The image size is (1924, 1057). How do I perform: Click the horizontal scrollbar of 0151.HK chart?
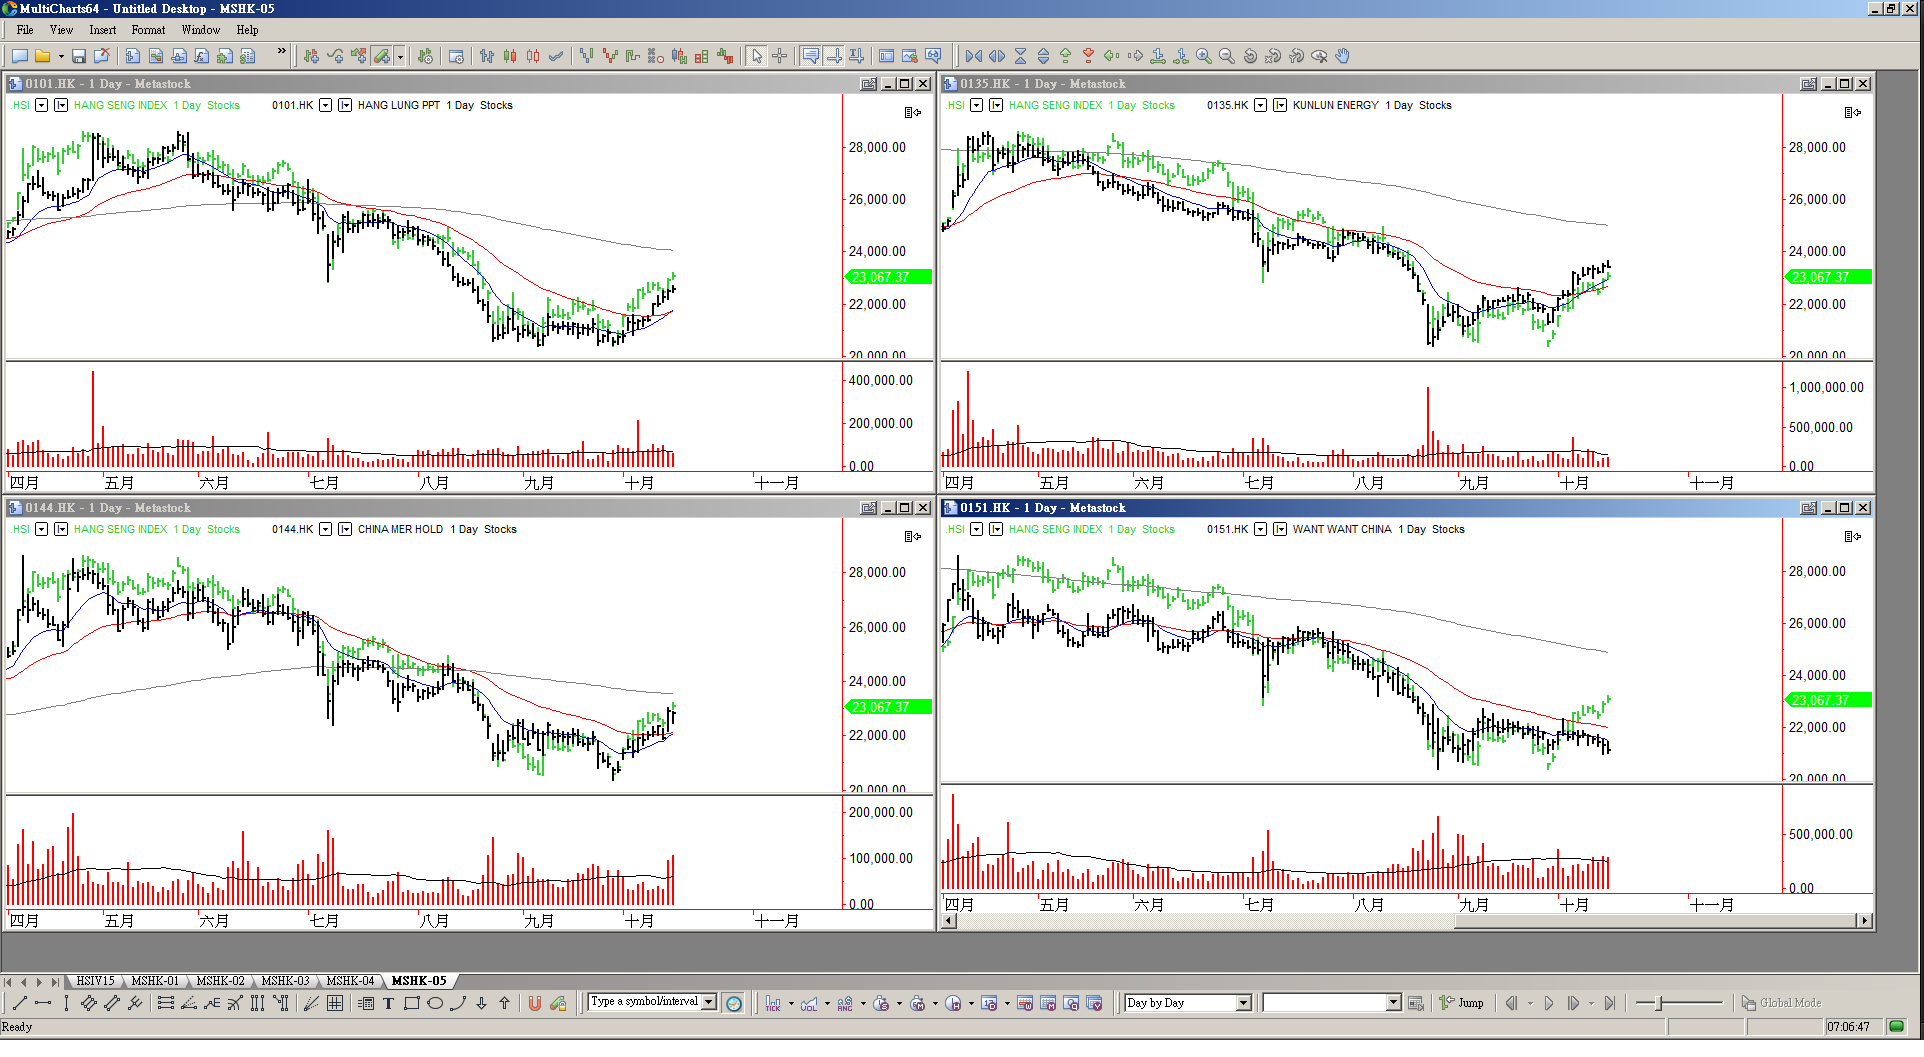[x=1200, y=921]
